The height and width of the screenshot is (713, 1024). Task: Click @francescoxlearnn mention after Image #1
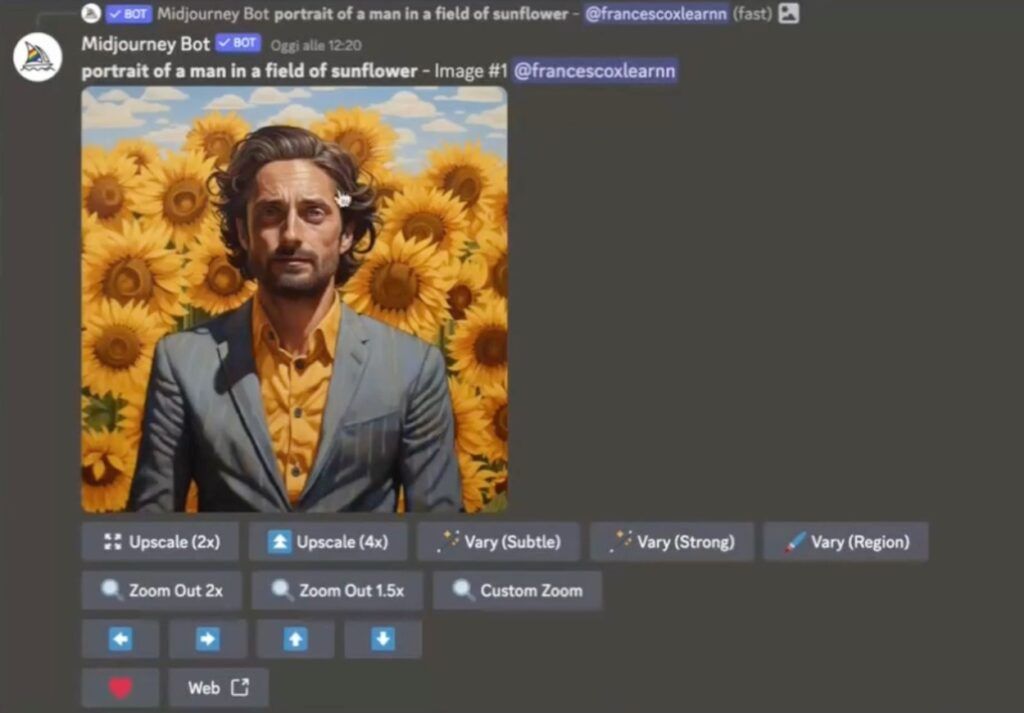(594, 71)
